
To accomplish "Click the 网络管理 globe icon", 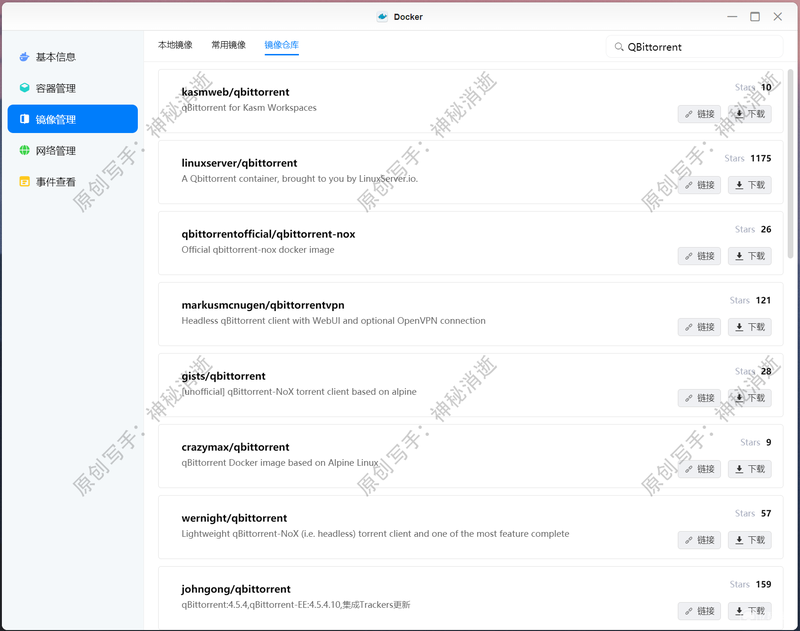I will point(24,150).
